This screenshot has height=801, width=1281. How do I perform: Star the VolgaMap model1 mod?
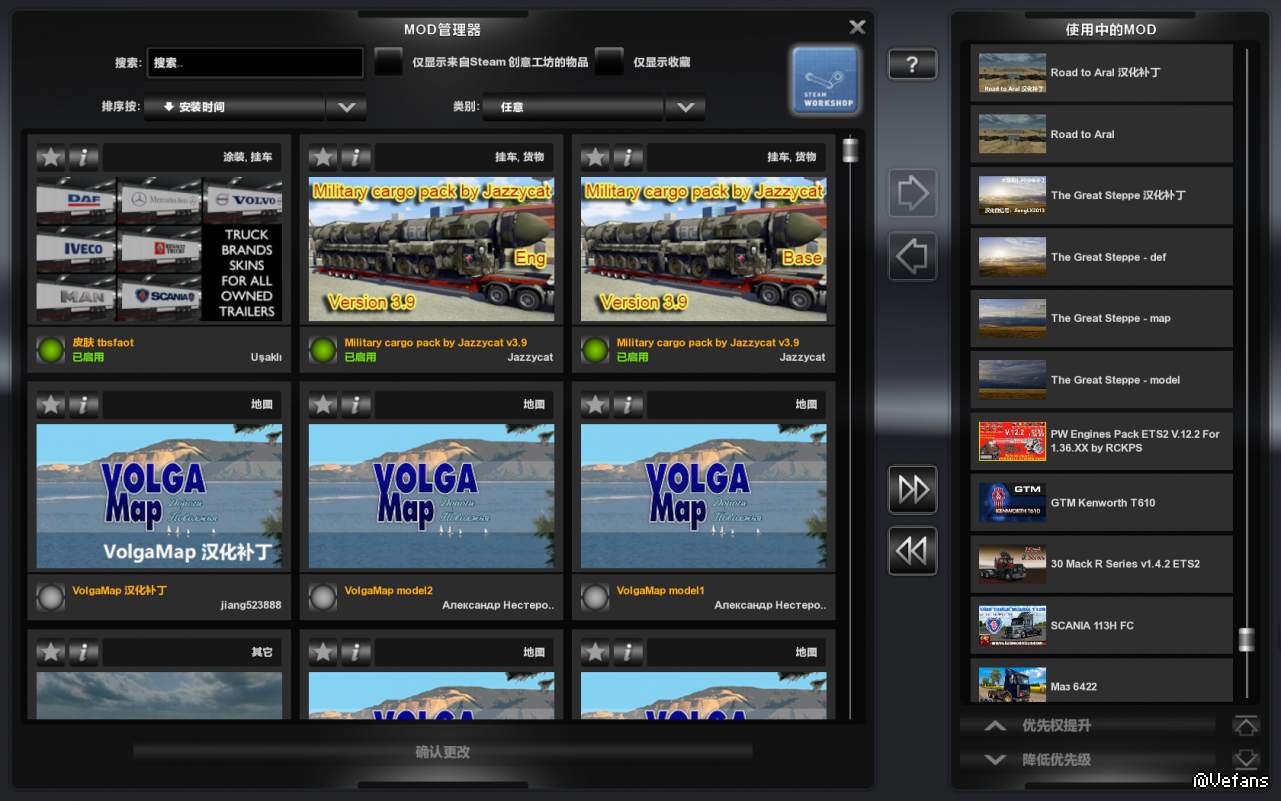click(595, 404)
